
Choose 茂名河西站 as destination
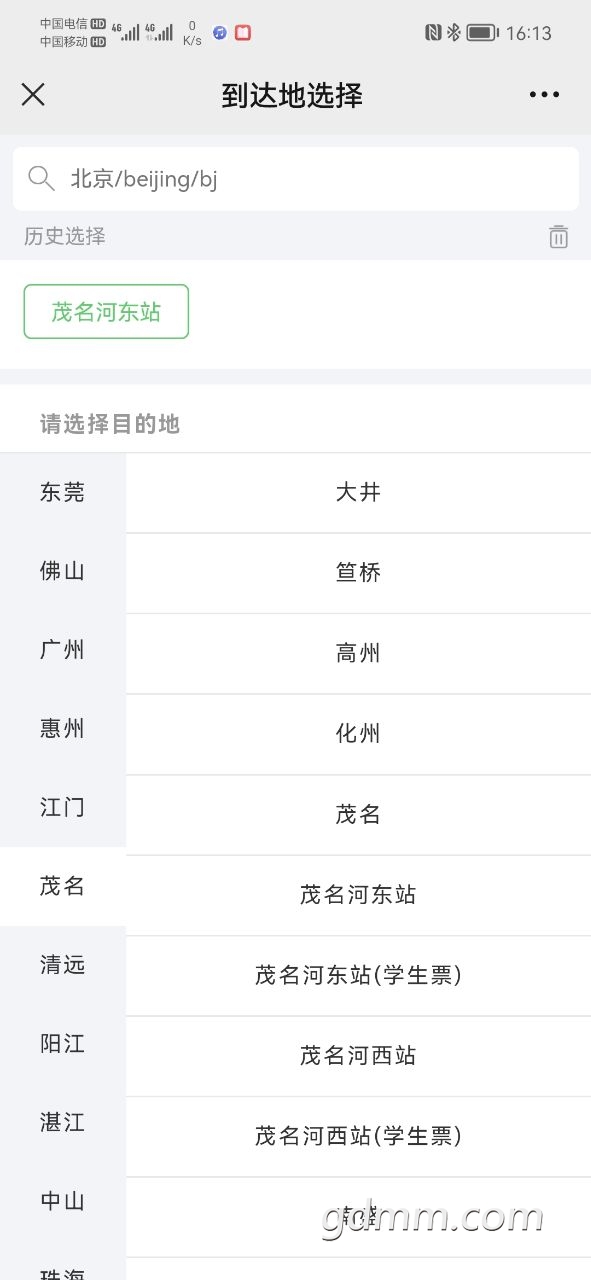(x=358, y=1056)
